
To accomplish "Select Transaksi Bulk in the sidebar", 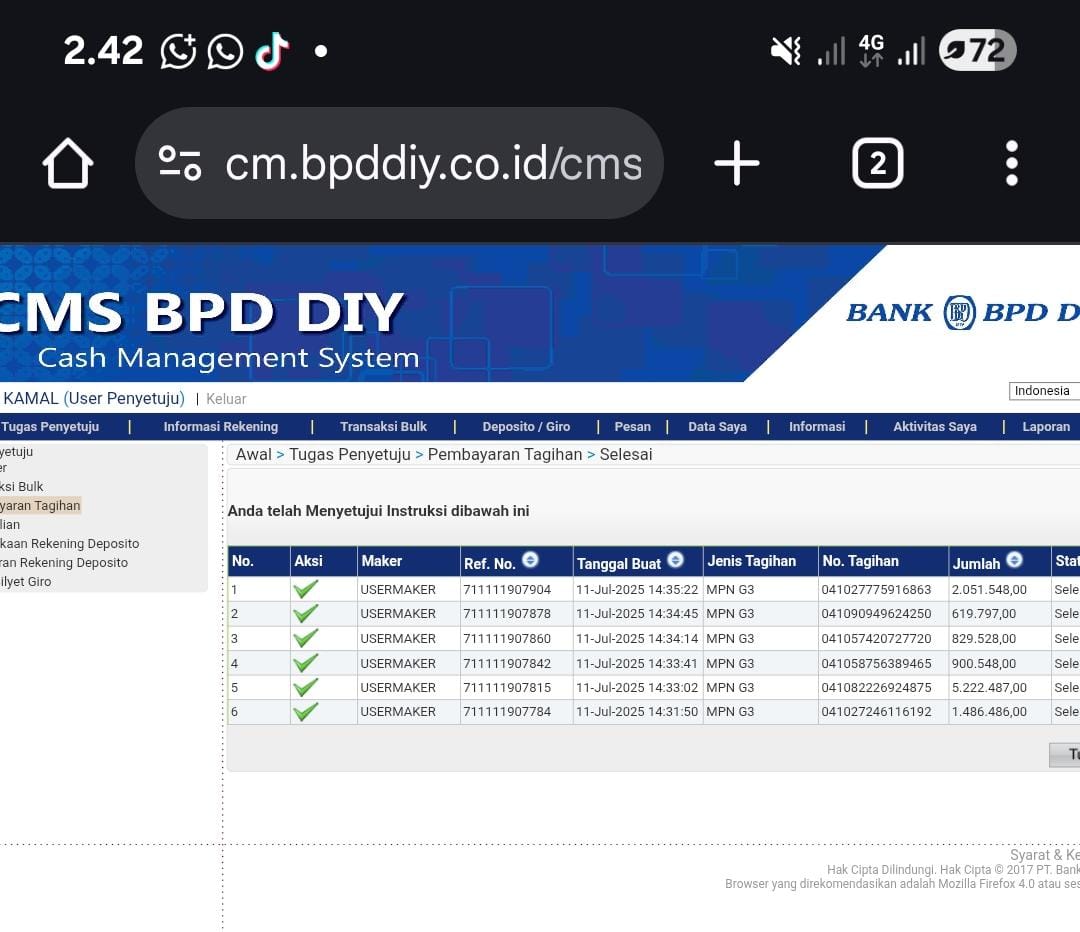I will [x=21, y=486].
